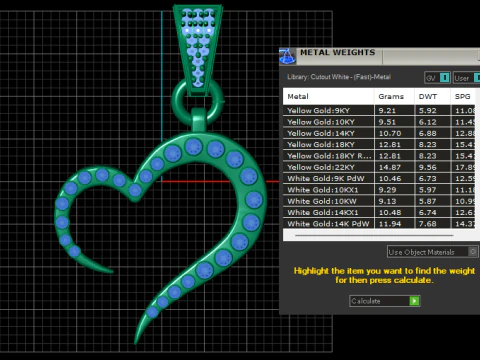Click the 9.56 DWT value
Screen dimensions: 480x360
[x=427, y=167]
